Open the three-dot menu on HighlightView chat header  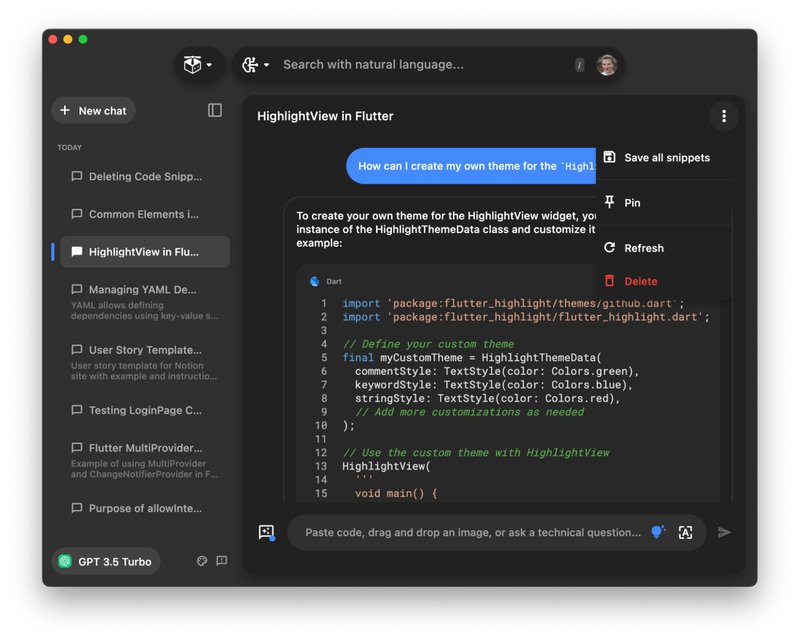tap(724, 116)
